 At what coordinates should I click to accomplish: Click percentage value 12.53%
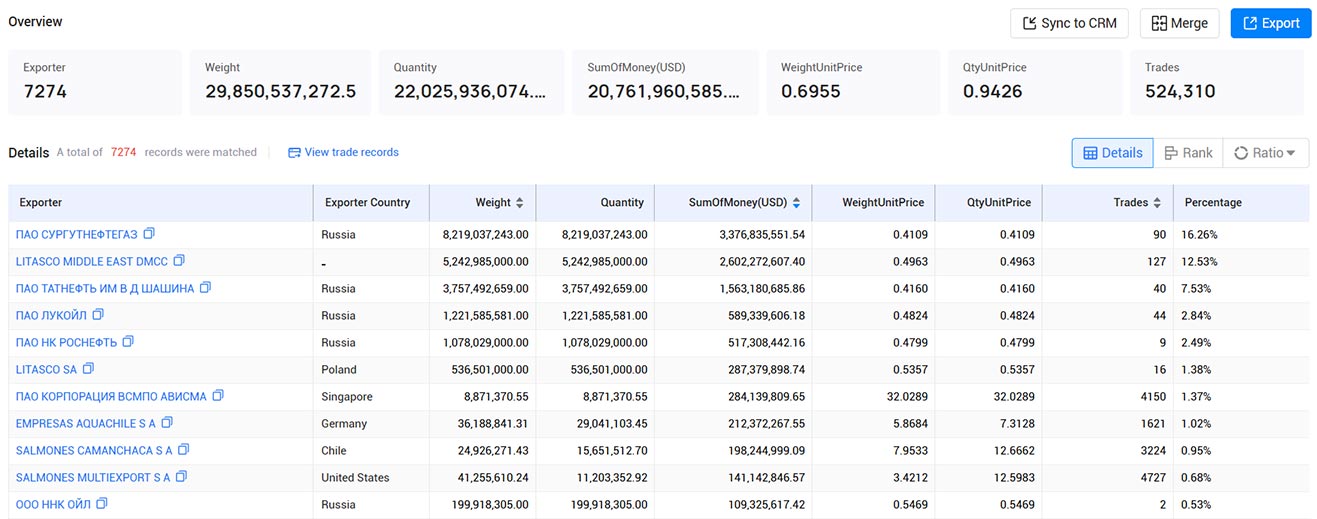point(1199,261)
